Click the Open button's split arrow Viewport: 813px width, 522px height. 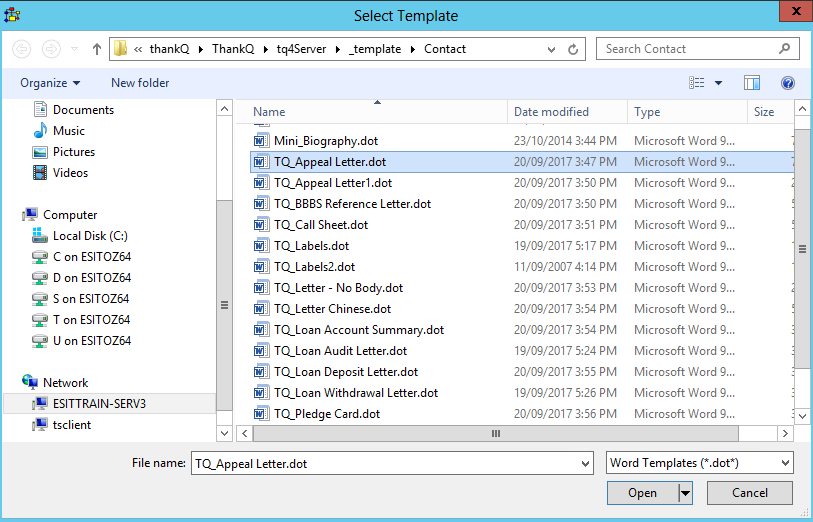pos(685,493)
